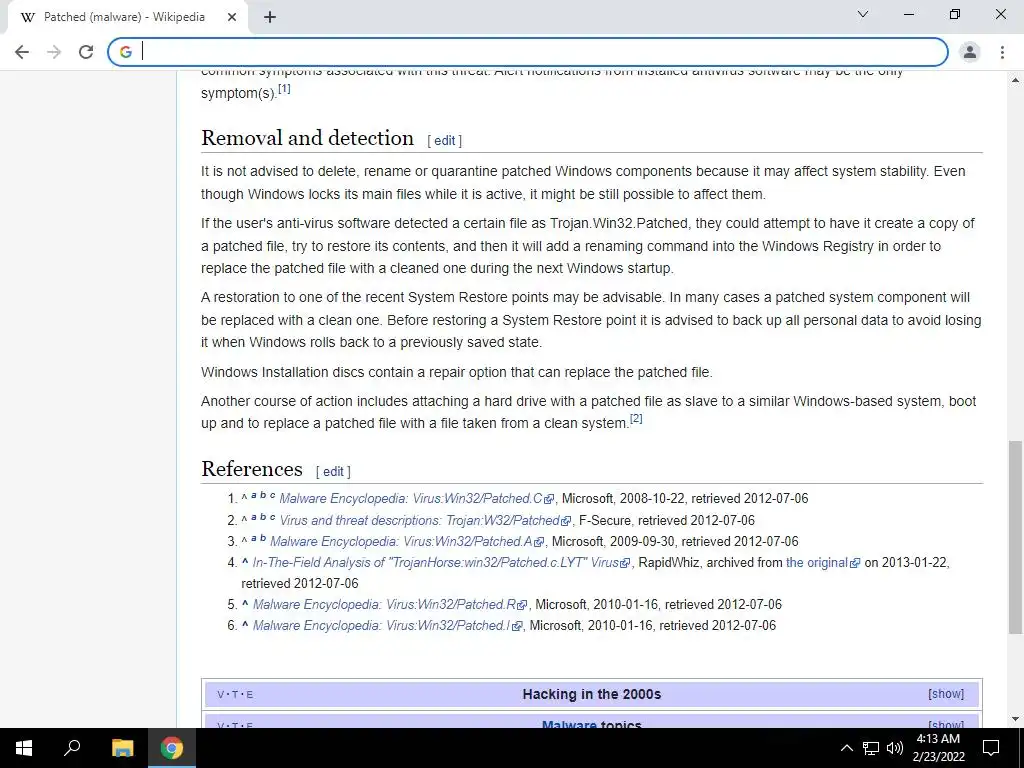Jump back via reference 2 backlink 'b'

(263, 517)
